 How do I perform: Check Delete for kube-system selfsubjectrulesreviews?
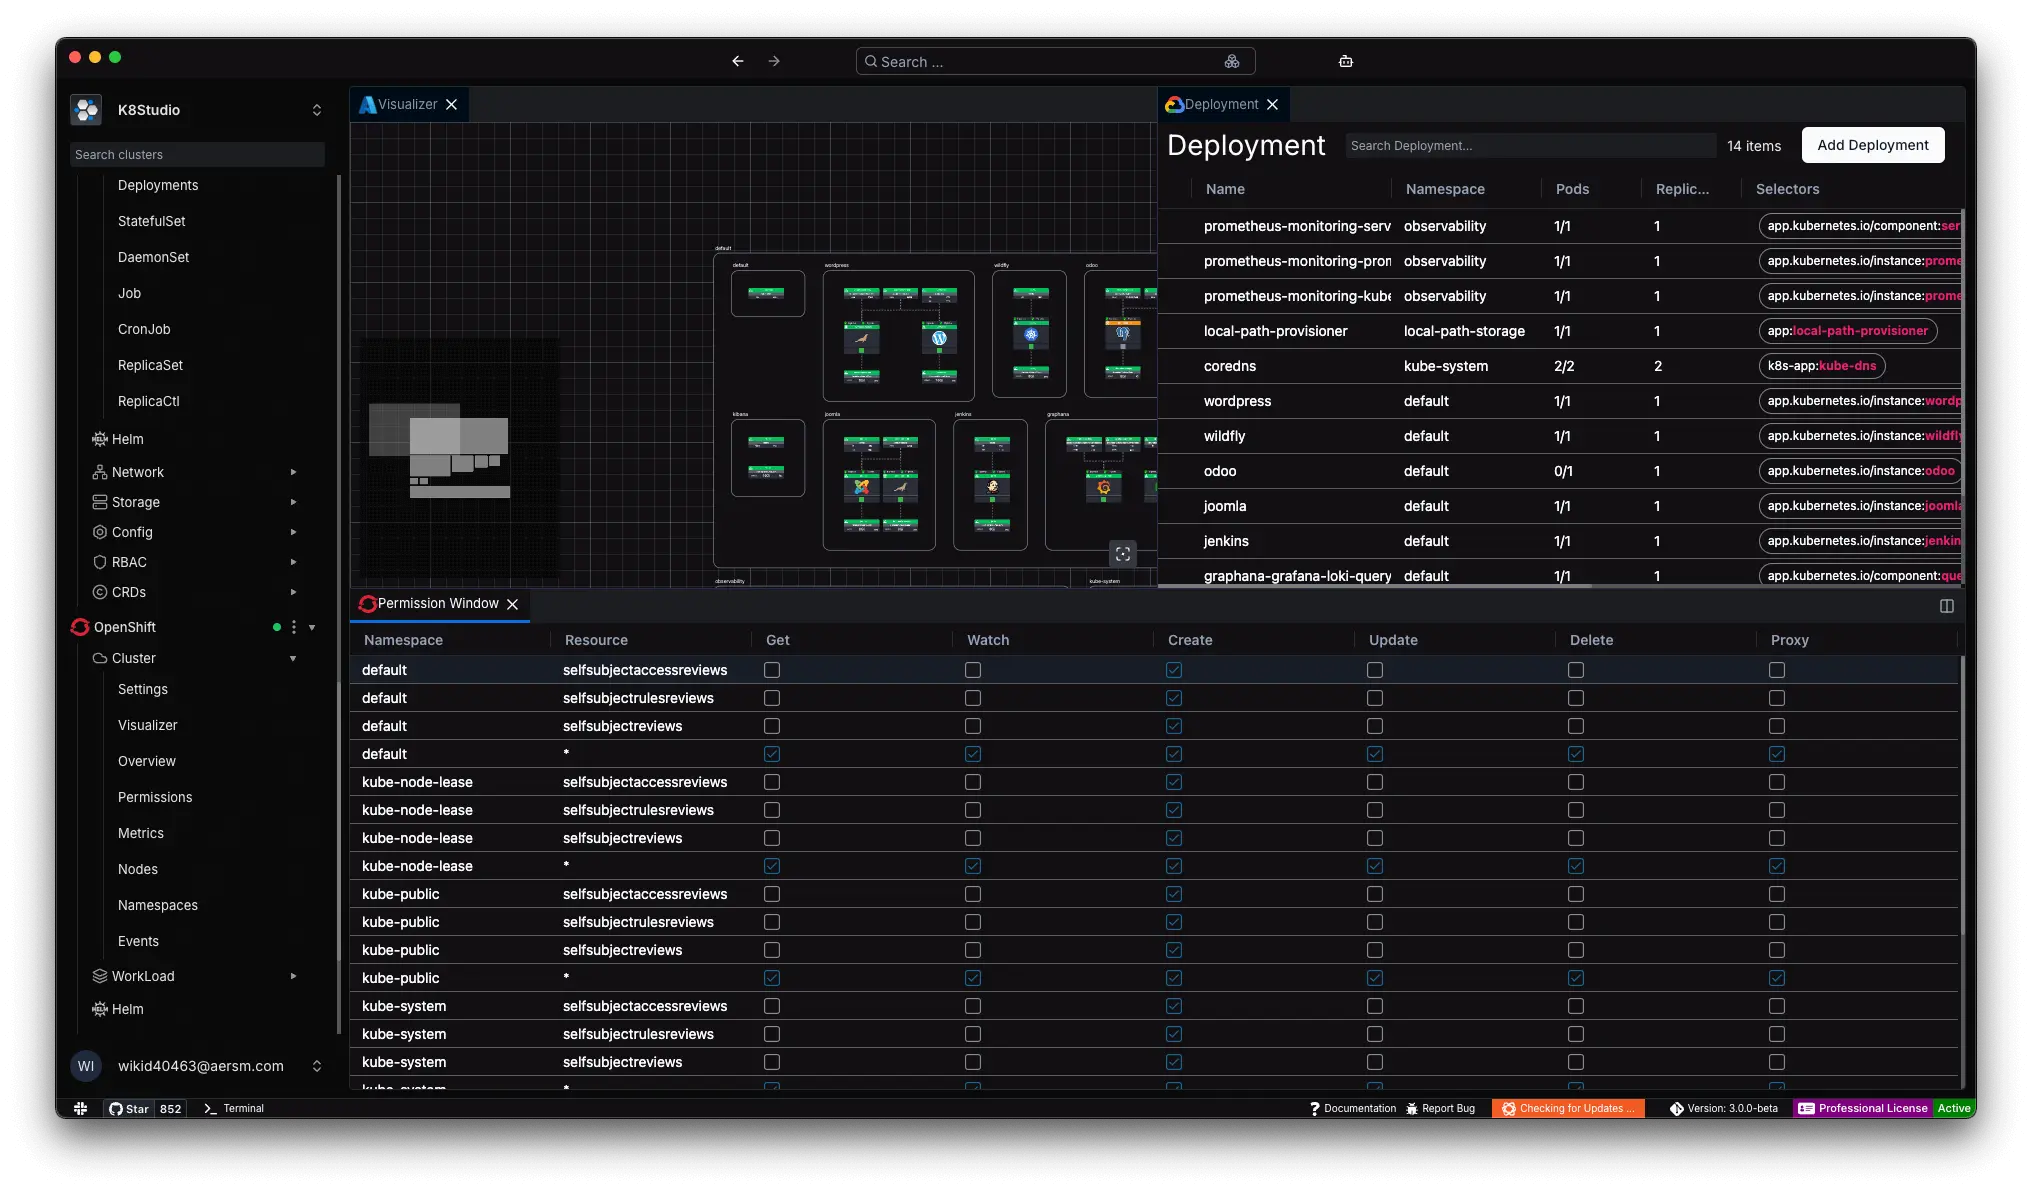click(1576, 1034)
